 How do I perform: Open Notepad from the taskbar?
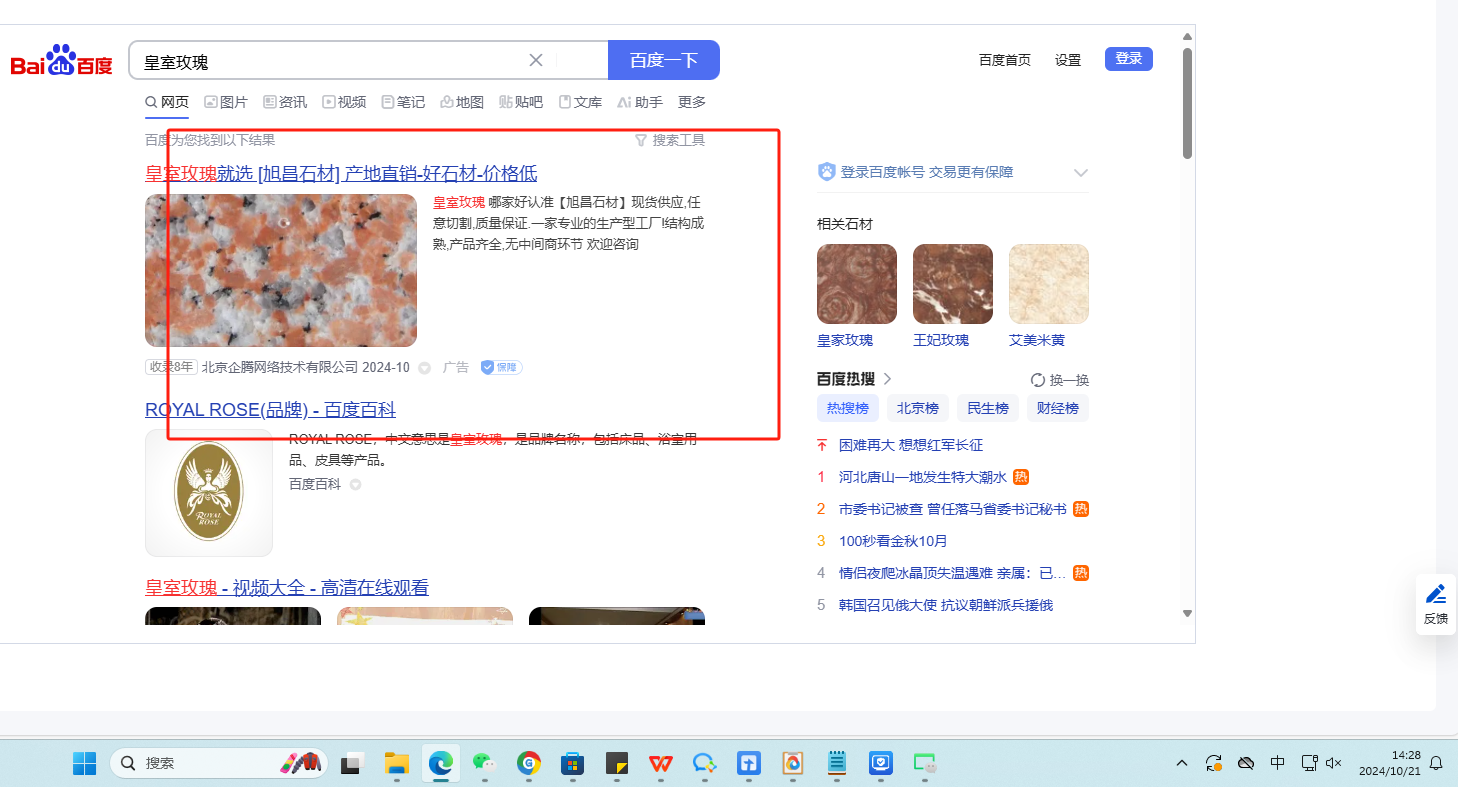point(837,763)
